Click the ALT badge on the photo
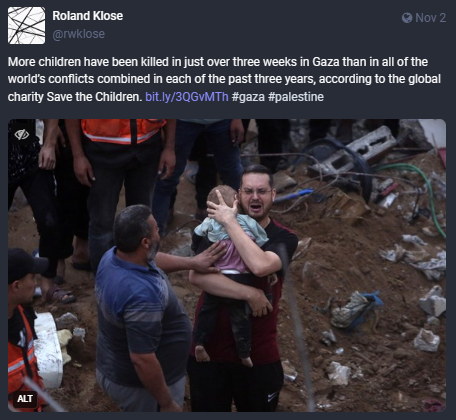Image resolution: width=456 pixels, height=420 pixels. point(25,398)
